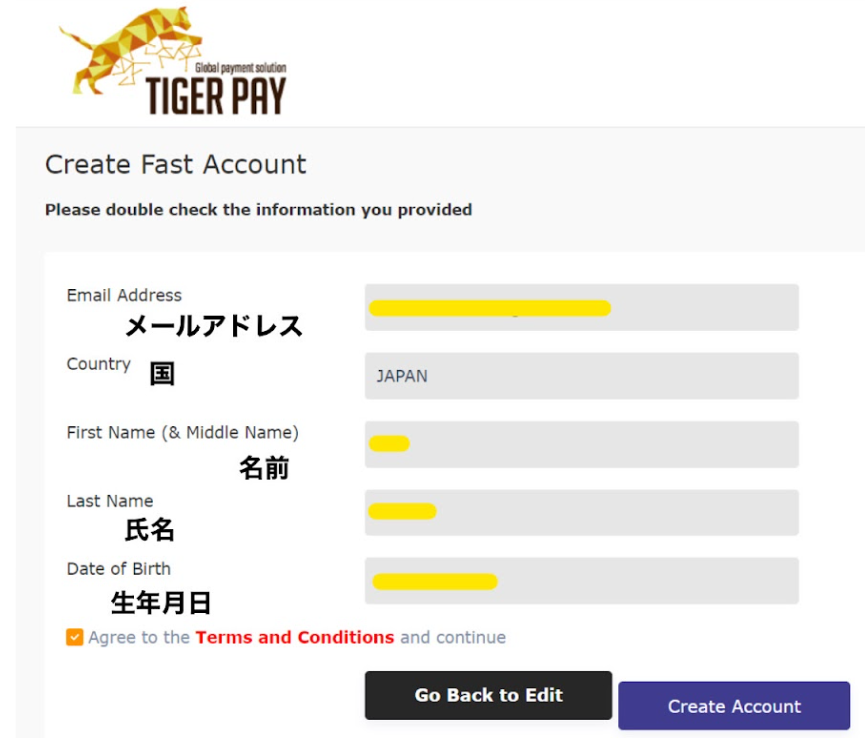Click the Country label text
This screenshot has width=865, height=738.
tap(99, 364)
